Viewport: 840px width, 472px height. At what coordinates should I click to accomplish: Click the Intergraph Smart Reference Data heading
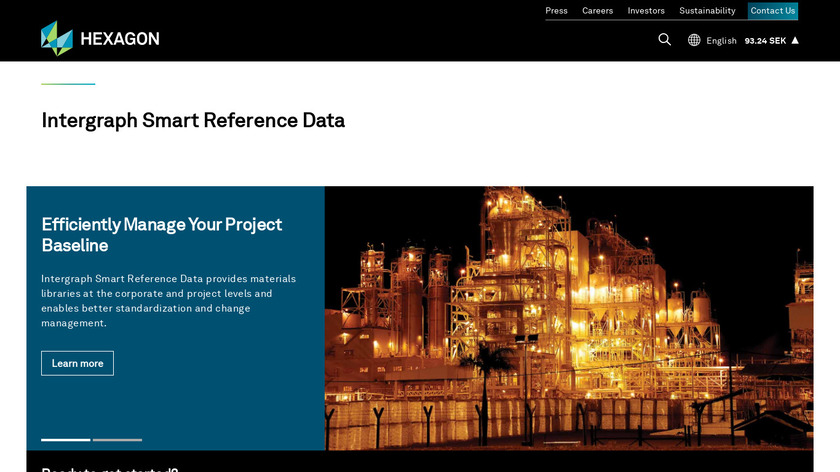pyautogui.click(x=193, y=121)
